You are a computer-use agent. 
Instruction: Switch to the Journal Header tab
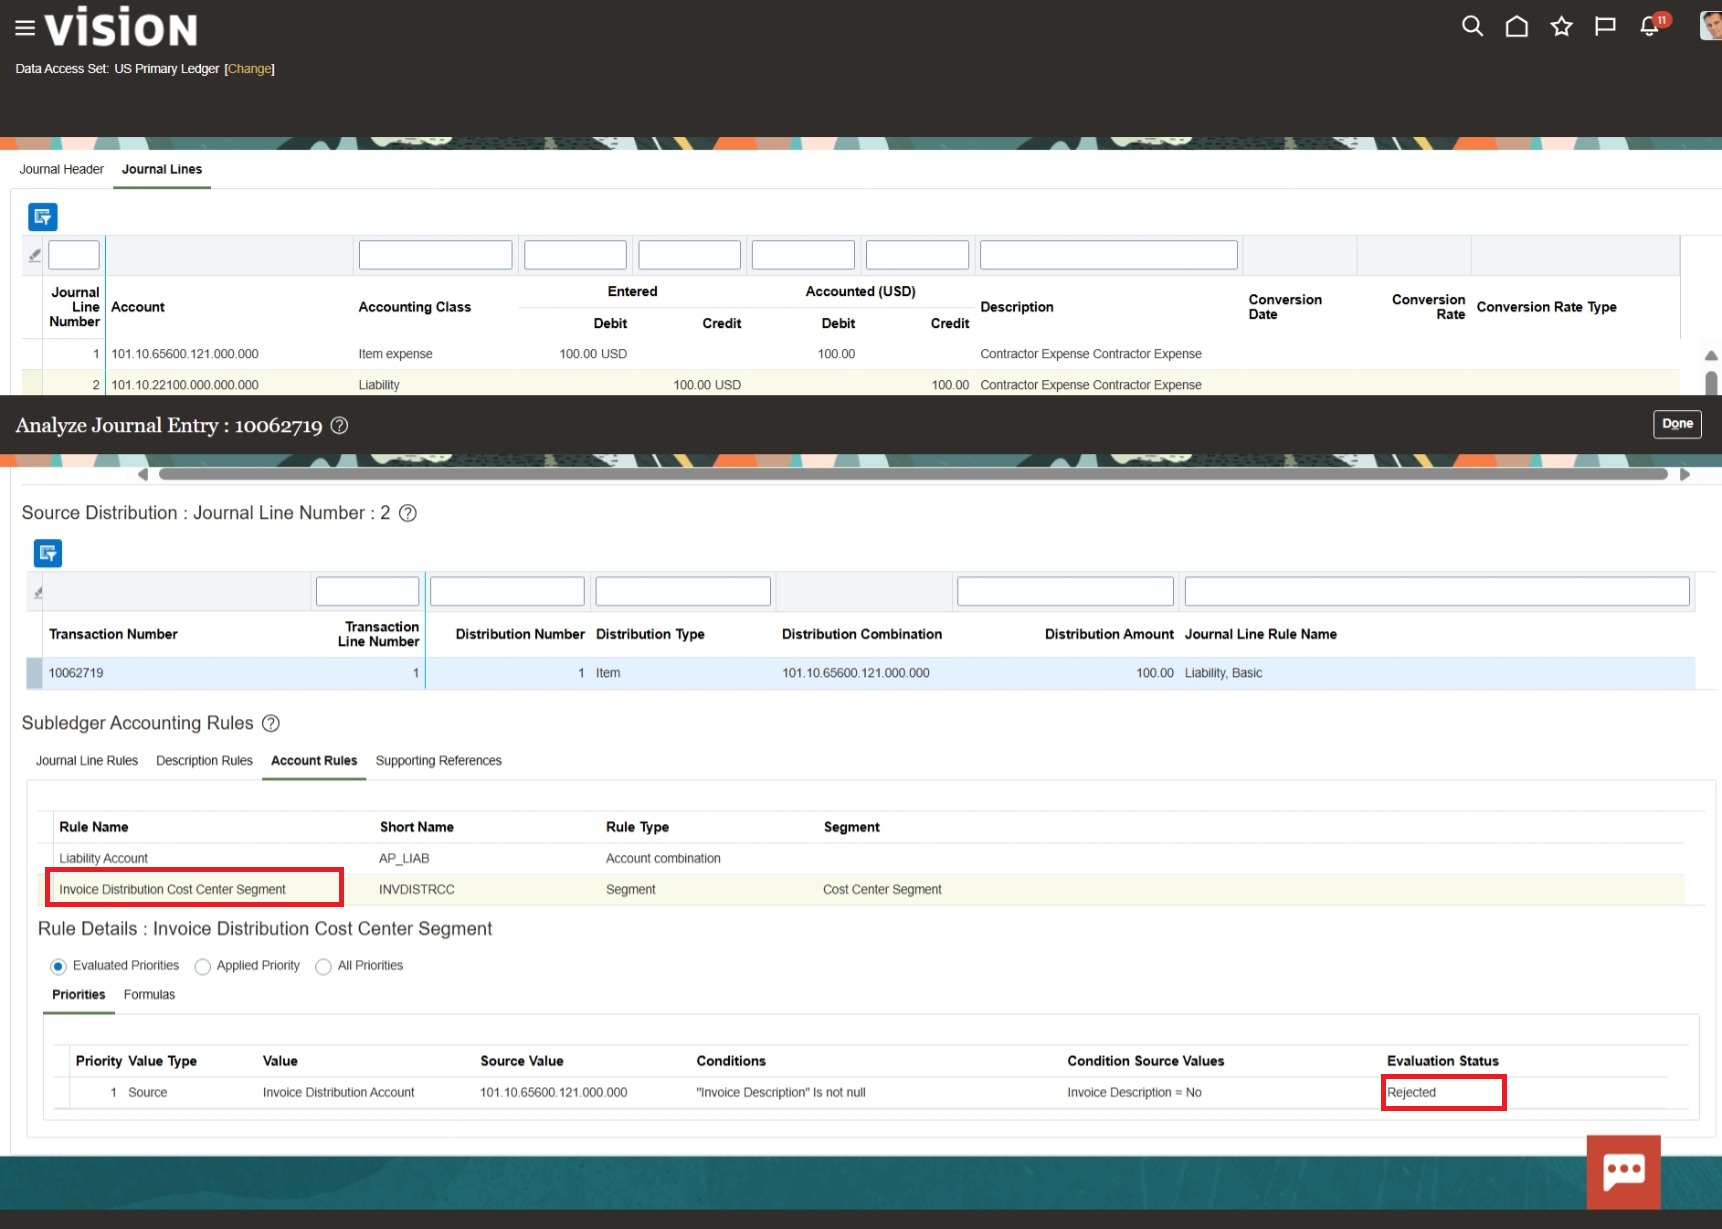[61, 169]
